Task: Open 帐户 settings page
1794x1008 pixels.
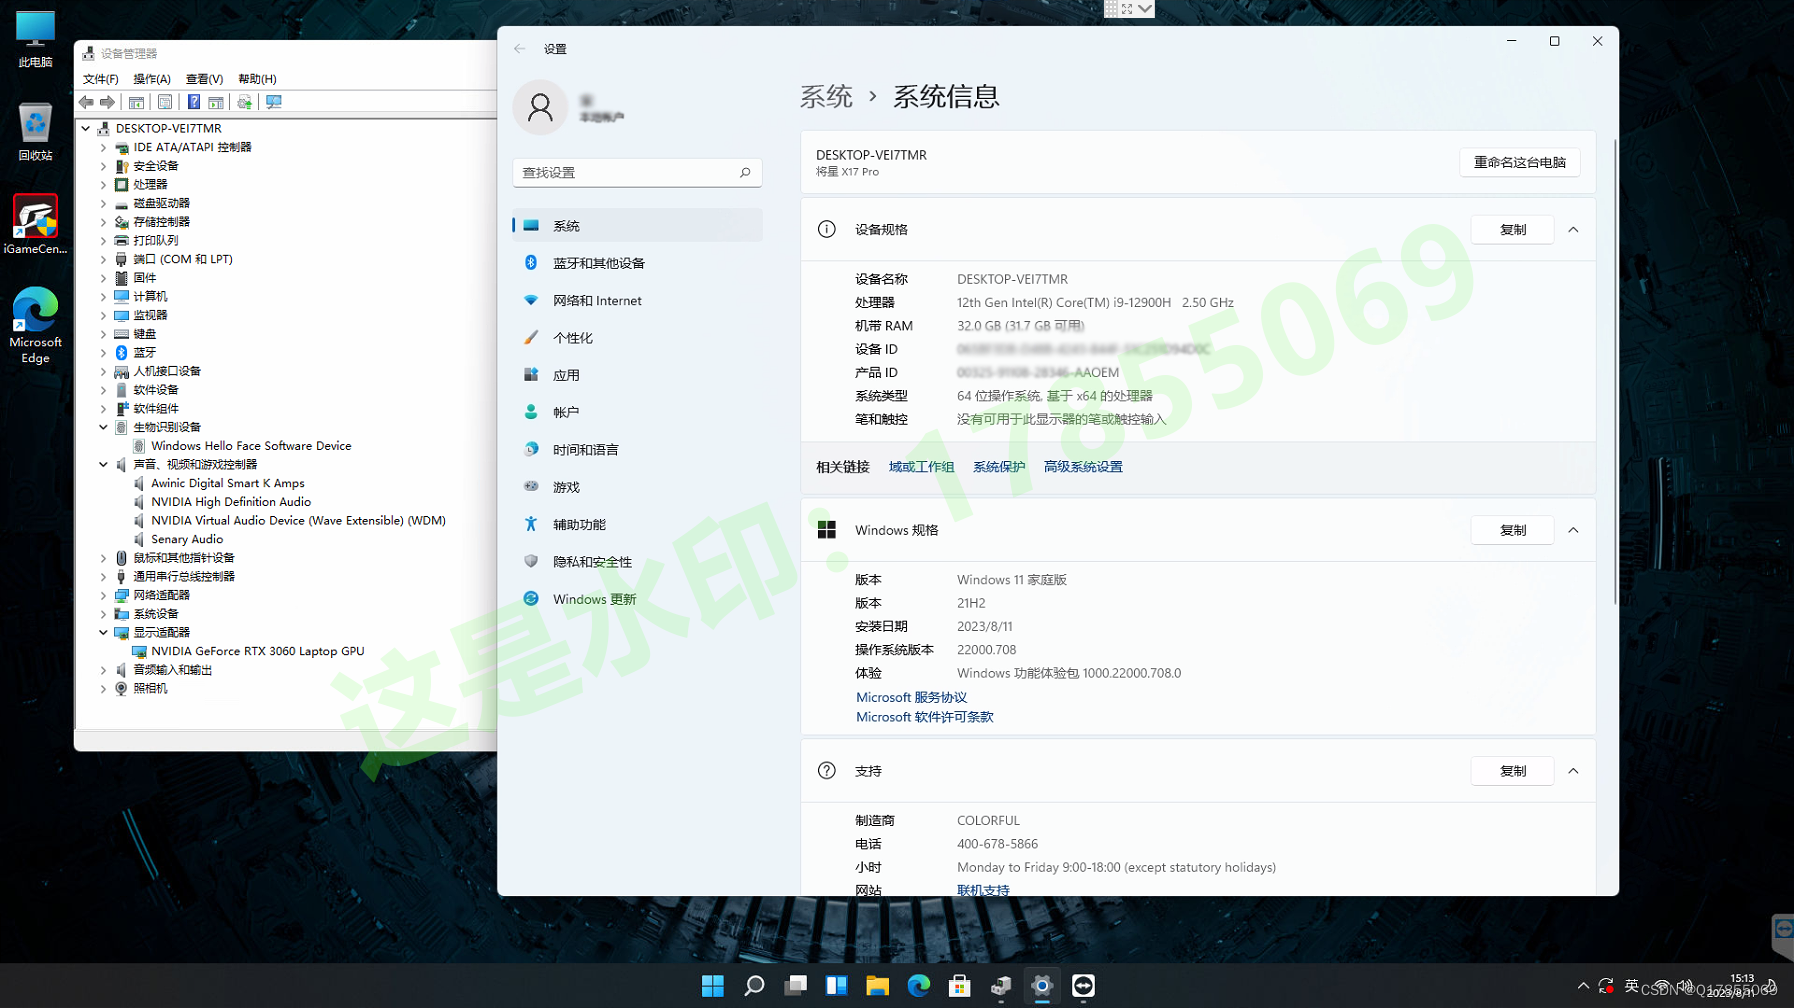Action: 637,412
